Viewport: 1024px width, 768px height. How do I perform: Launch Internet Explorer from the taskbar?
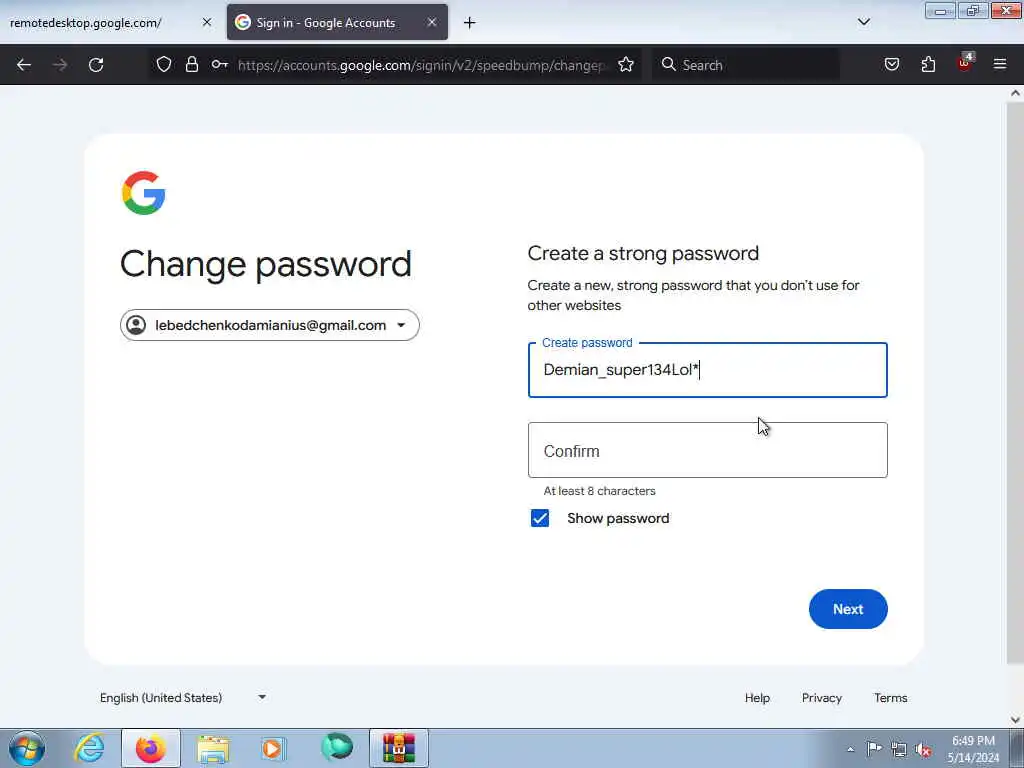click(89, 748)
